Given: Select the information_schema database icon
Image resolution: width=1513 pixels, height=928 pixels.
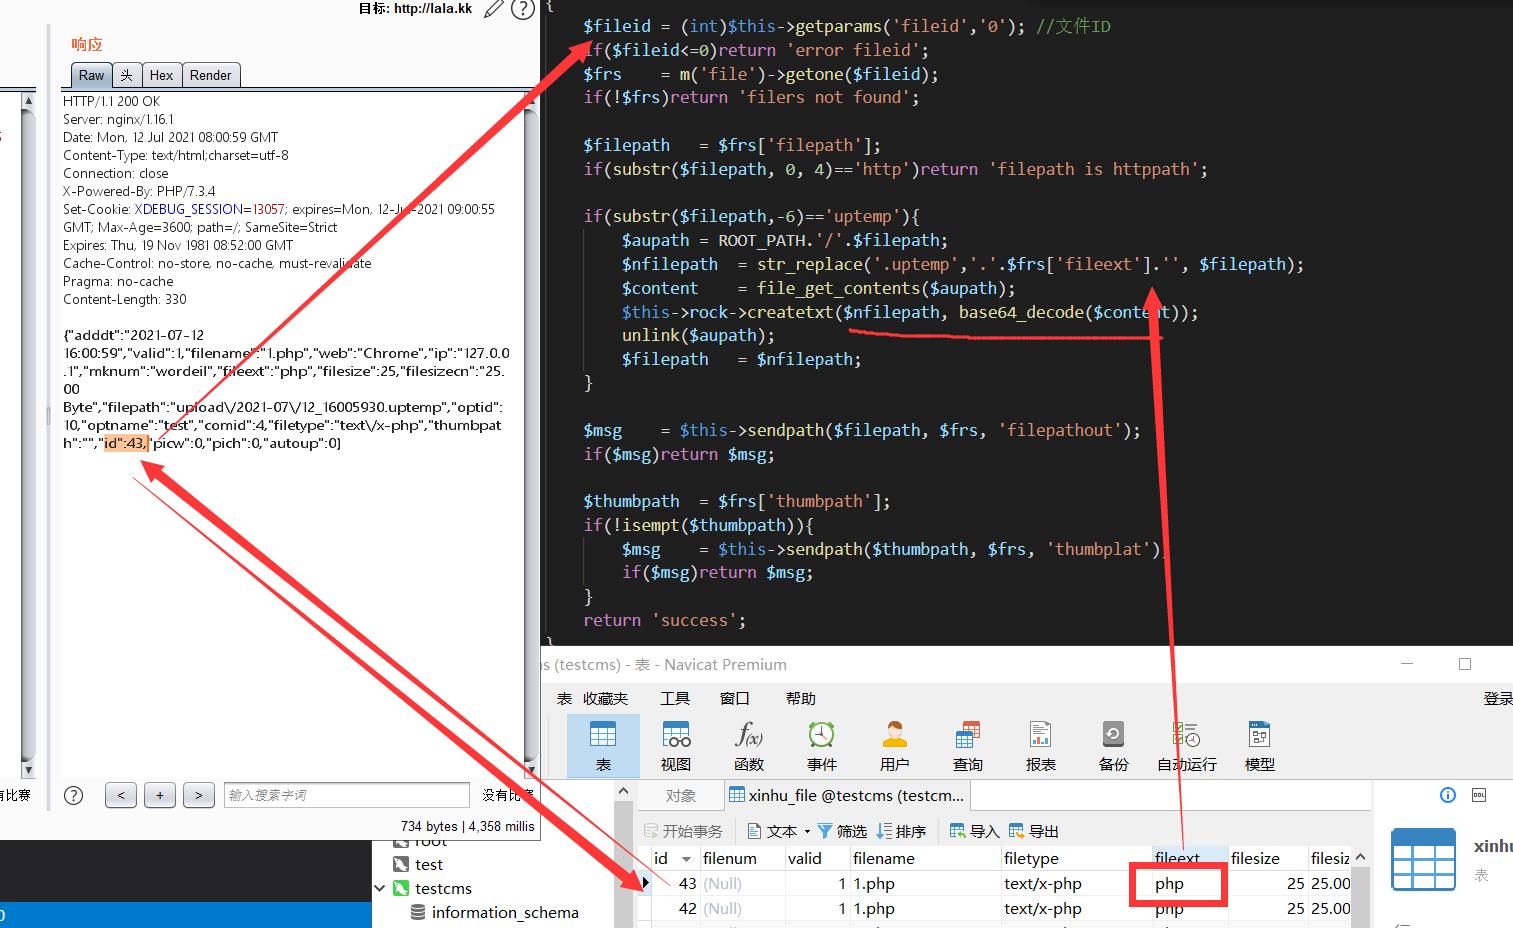Looking at the screenshot, I should [x=419, y=912].
